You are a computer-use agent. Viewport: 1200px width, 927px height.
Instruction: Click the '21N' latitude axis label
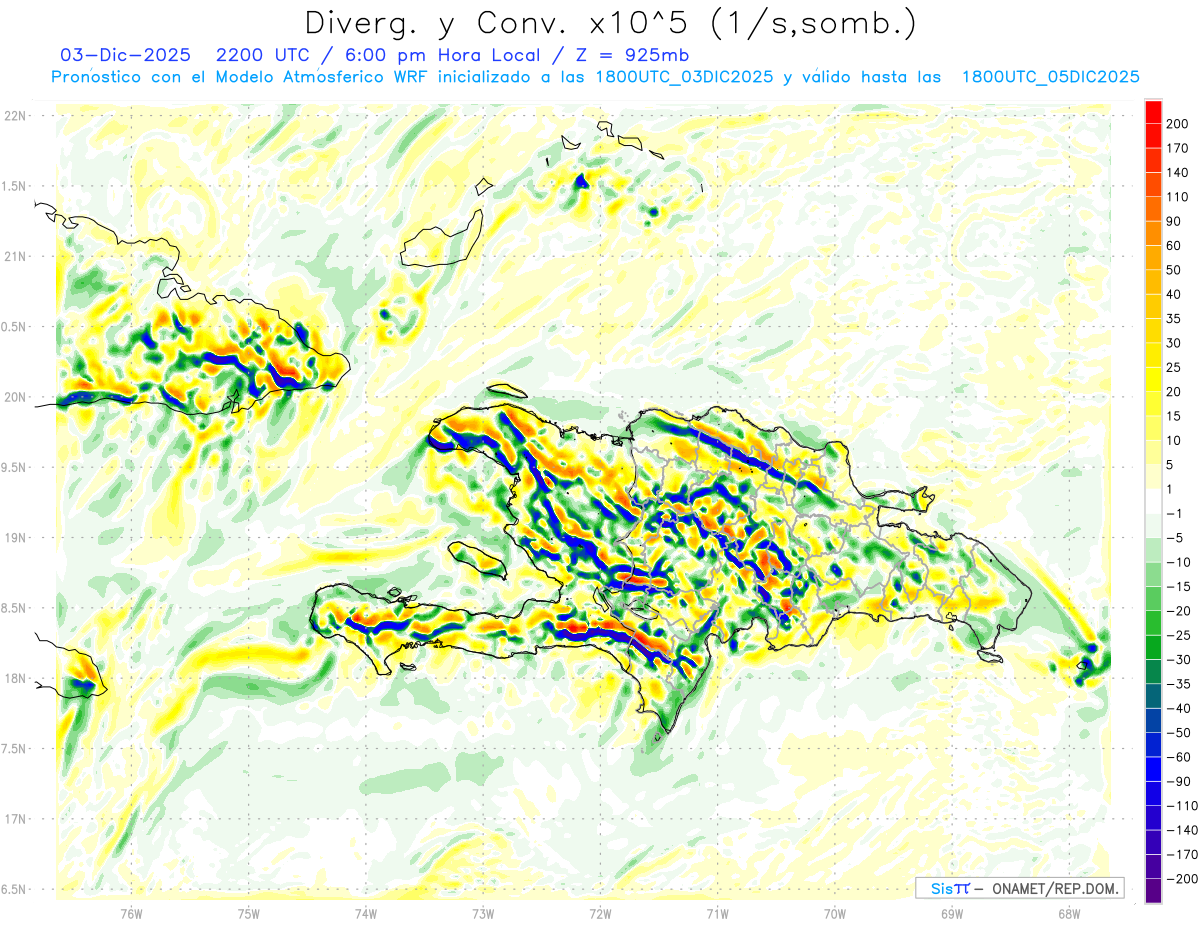click(x=13, y=256)
